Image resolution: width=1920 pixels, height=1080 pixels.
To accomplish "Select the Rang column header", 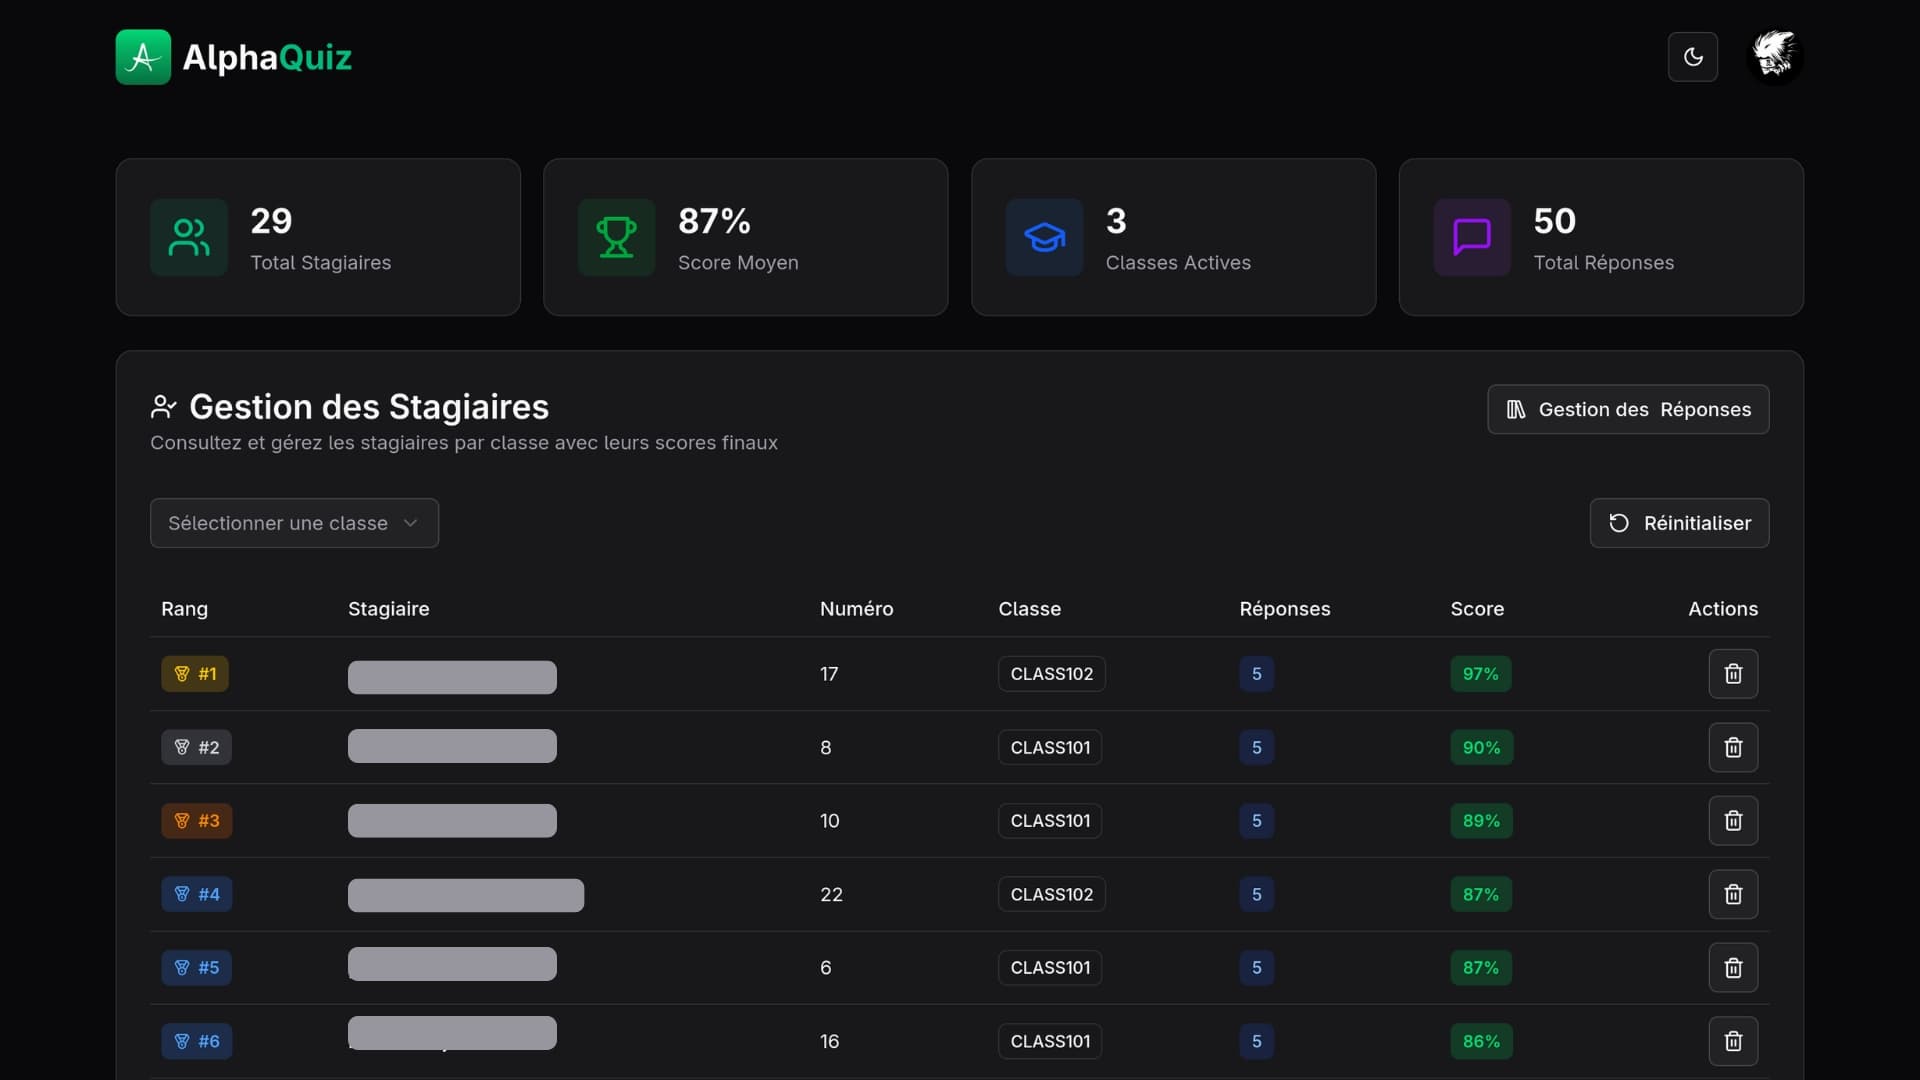I will click(x=184, y=609).
